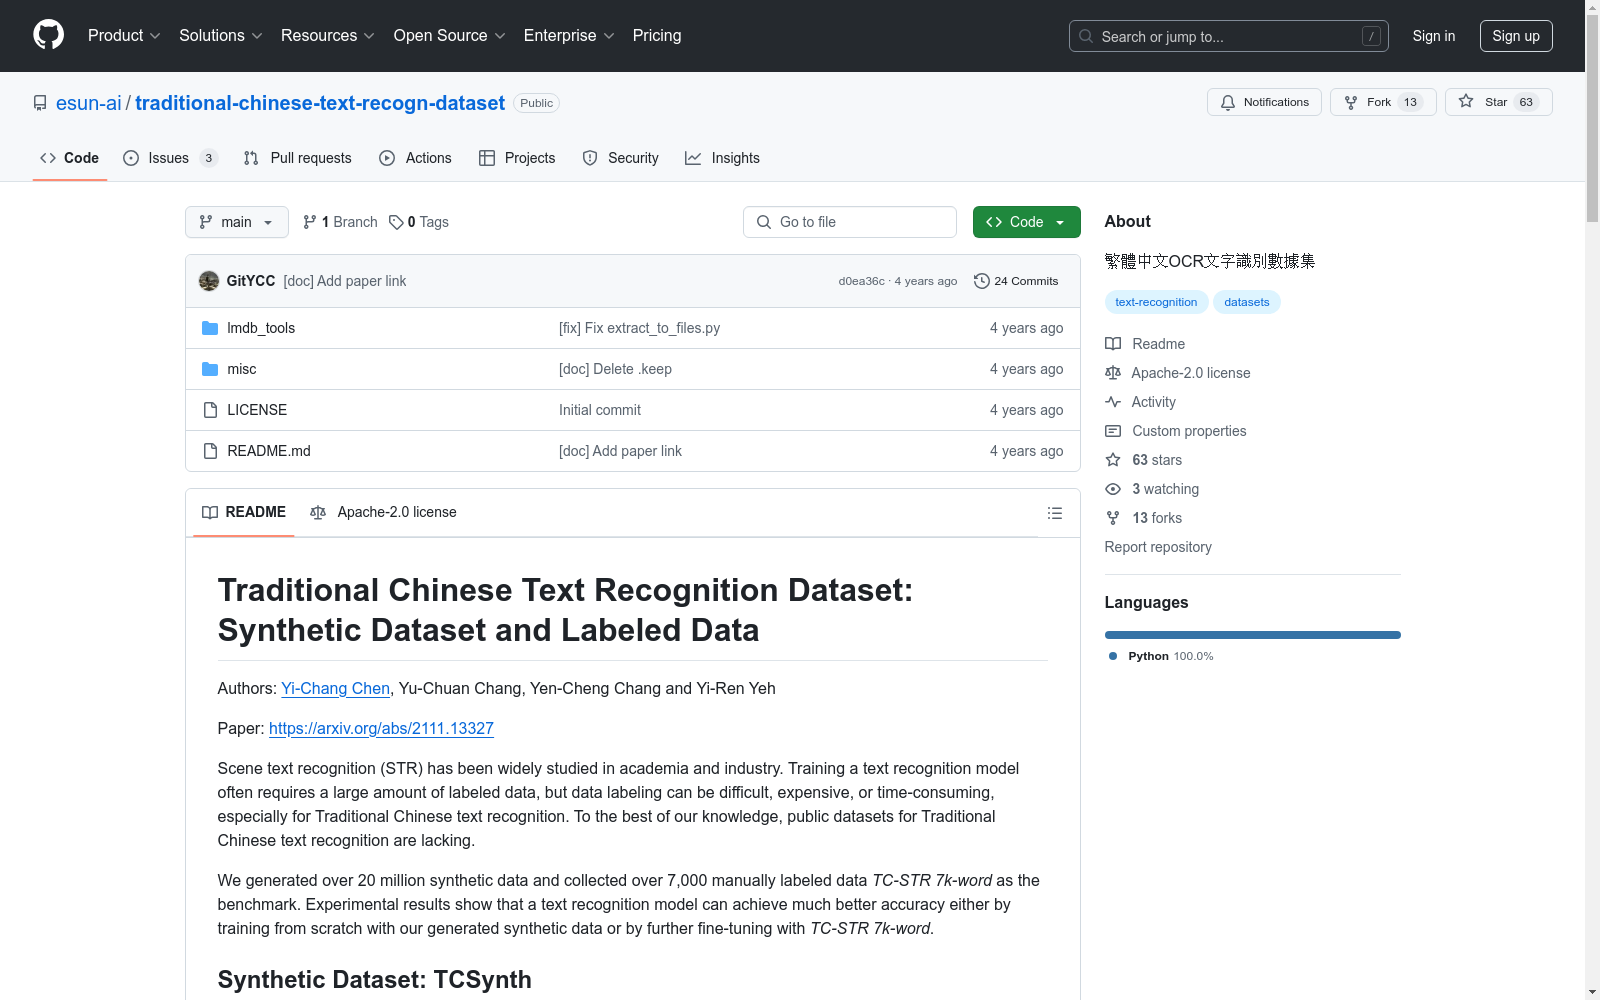Switch to the Issues tab
Viewport: 1600px width, 1000px height.
tap(169, 158)
